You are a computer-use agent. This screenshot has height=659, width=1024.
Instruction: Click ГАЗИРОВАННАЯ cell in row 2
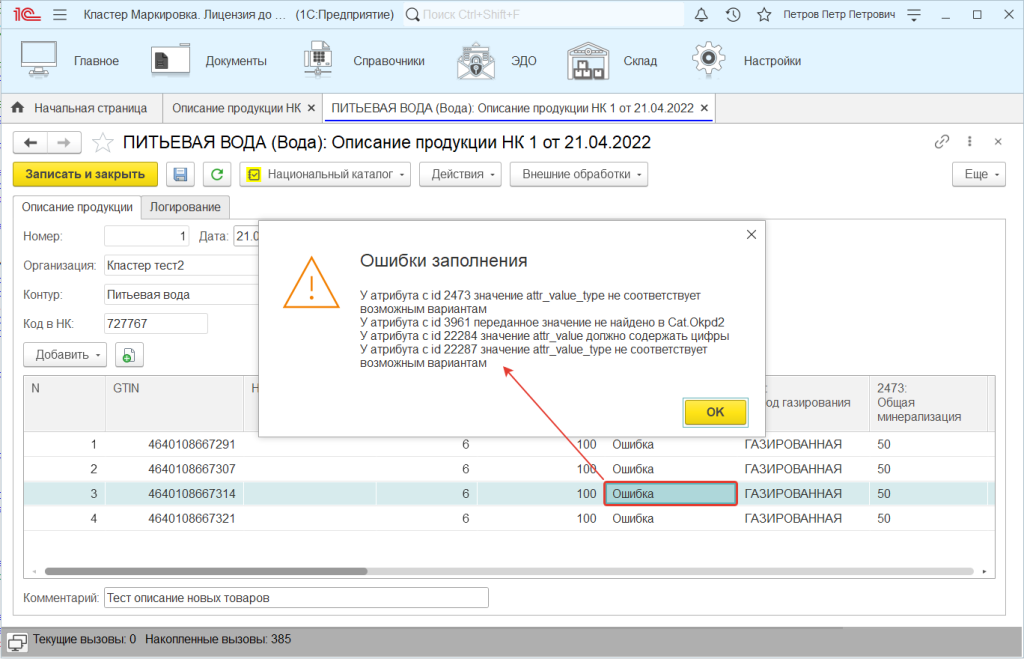pos(803,469)
